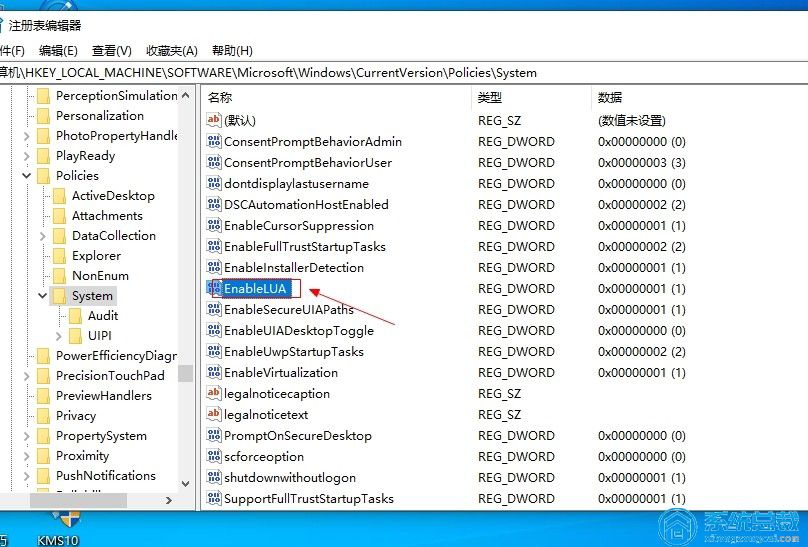The image size is (808, 547).
Task: Open the 收藏夹(A) menu
Action: coord(172,50)
